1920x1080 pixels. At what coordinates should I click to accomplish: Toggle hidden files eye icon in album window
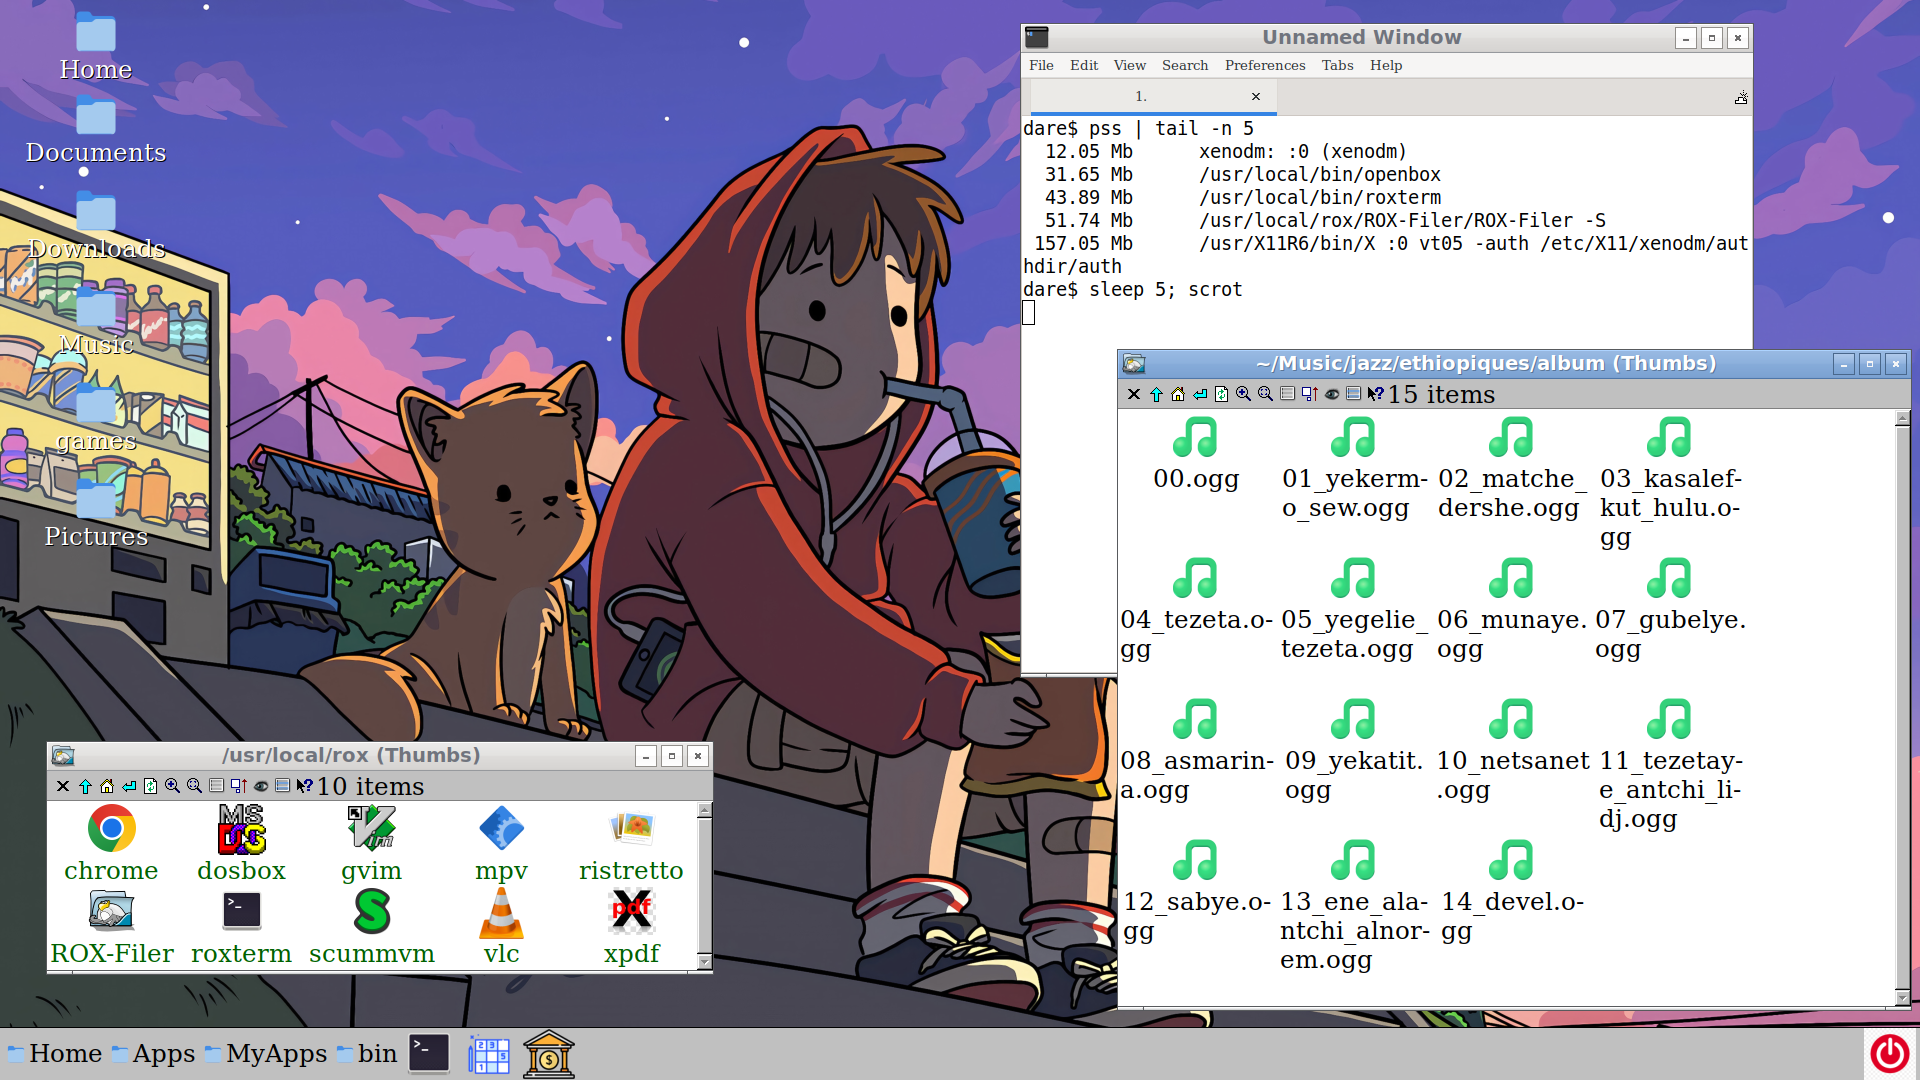(x=1331, y=395)
